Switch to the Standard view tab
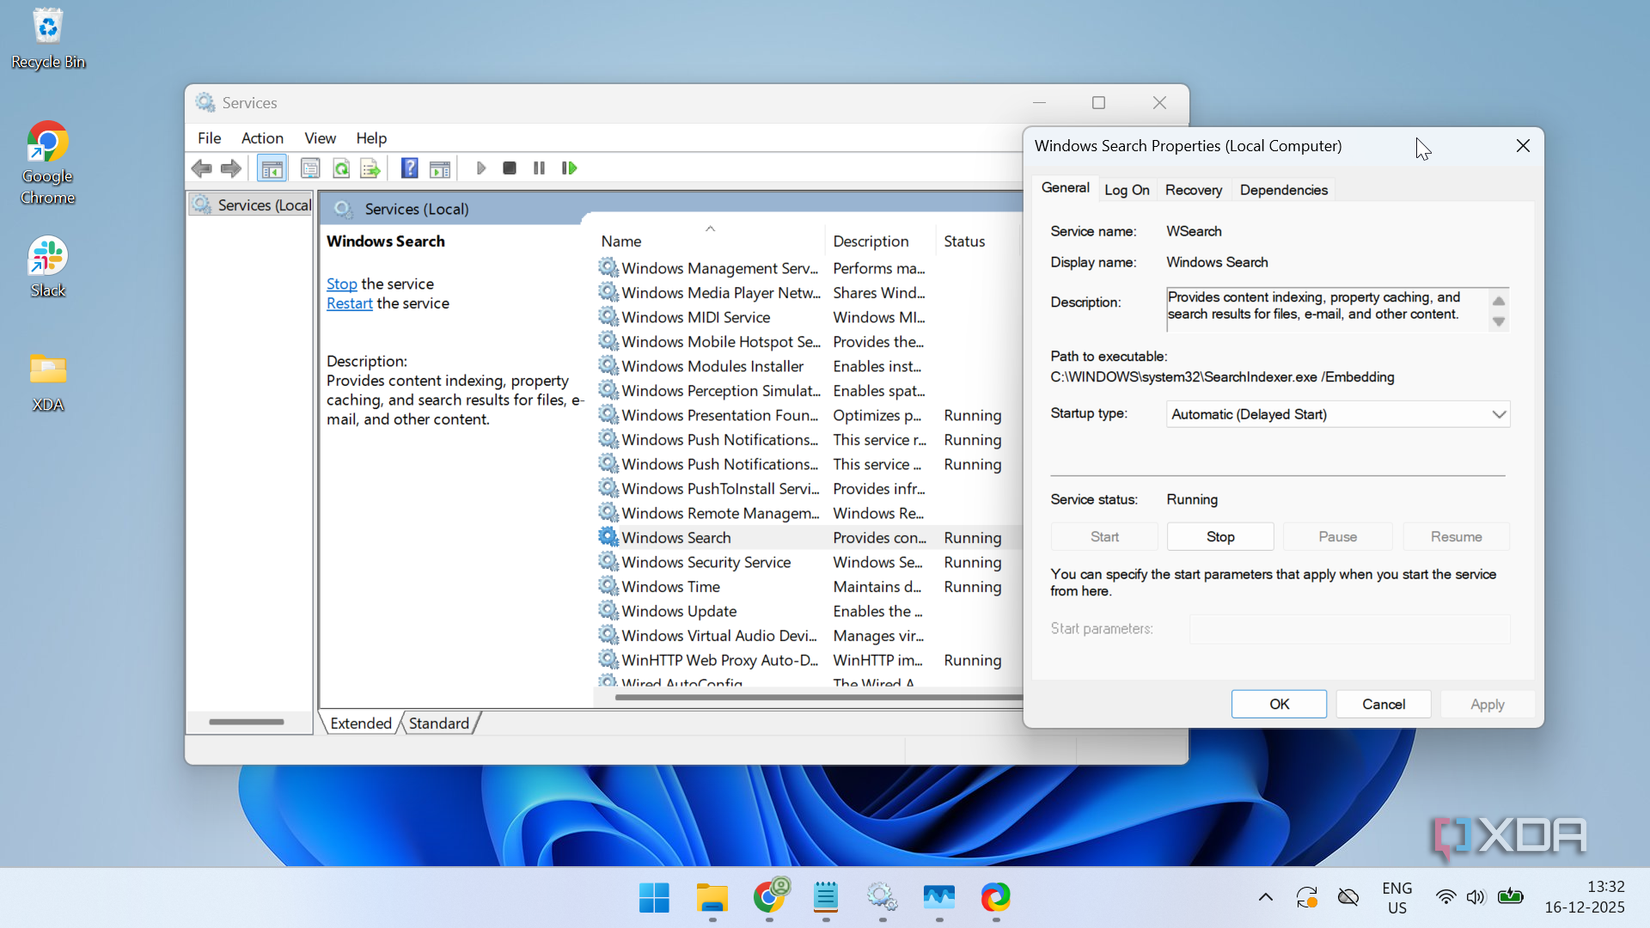1650x928 pixels. pos(438,722)
